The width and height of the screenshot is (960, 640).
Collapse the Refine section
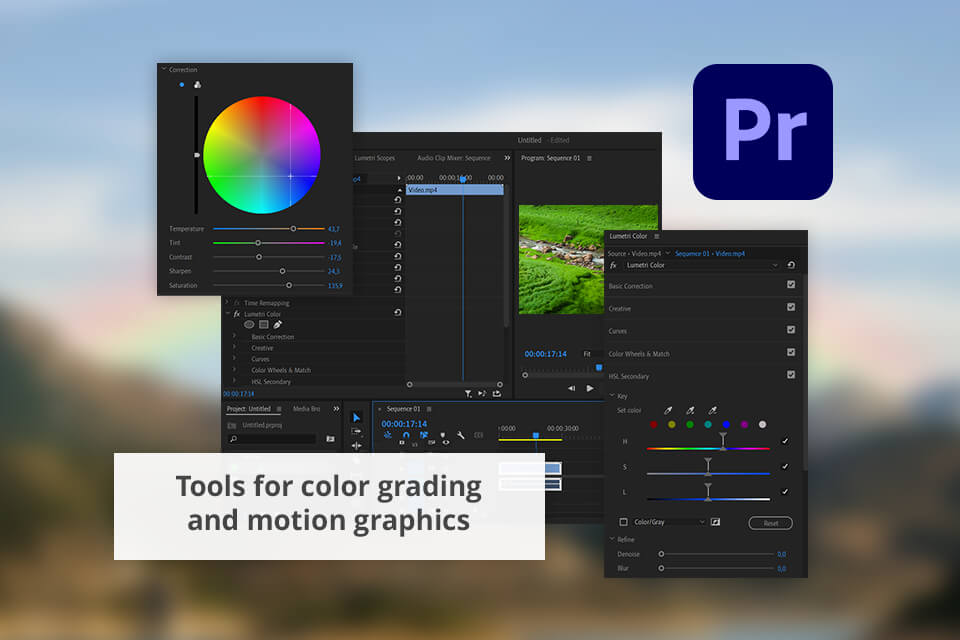612,539
